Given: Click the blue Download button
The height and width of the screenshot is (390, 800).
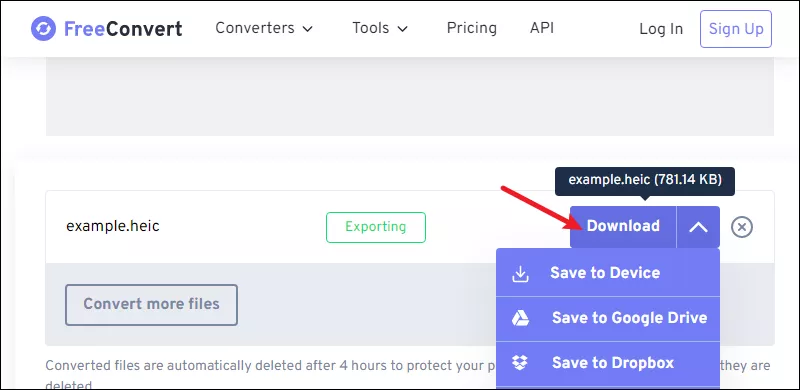Looking at the screenshot, I should tap(623, 227).
